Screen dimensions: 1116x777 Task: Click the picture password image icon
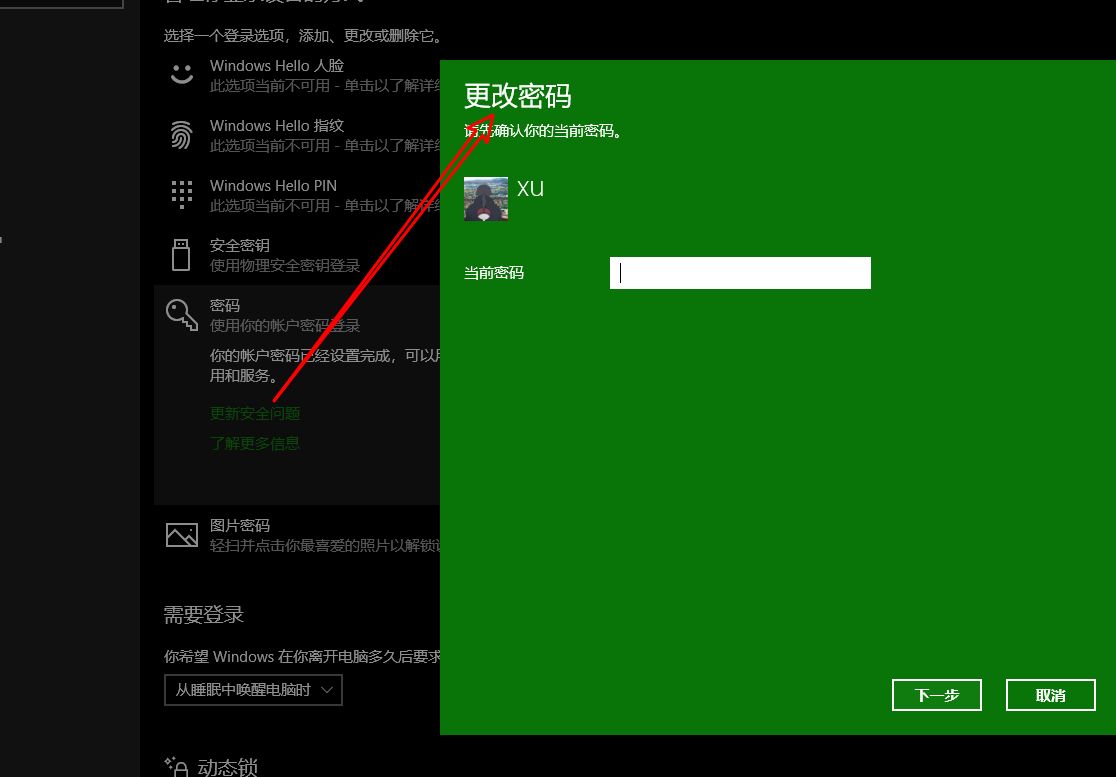pos(181,535)
